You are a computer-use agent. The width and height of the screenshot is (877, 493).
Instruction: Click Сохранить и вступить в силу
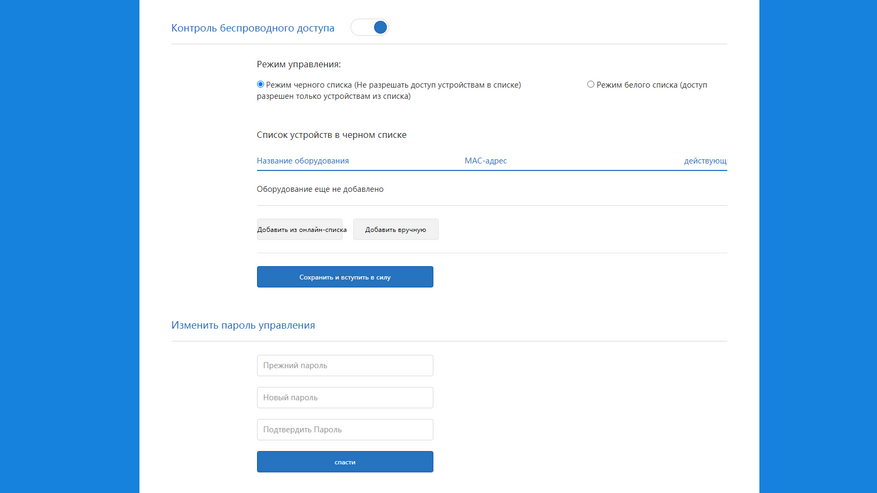coord(345,277)
